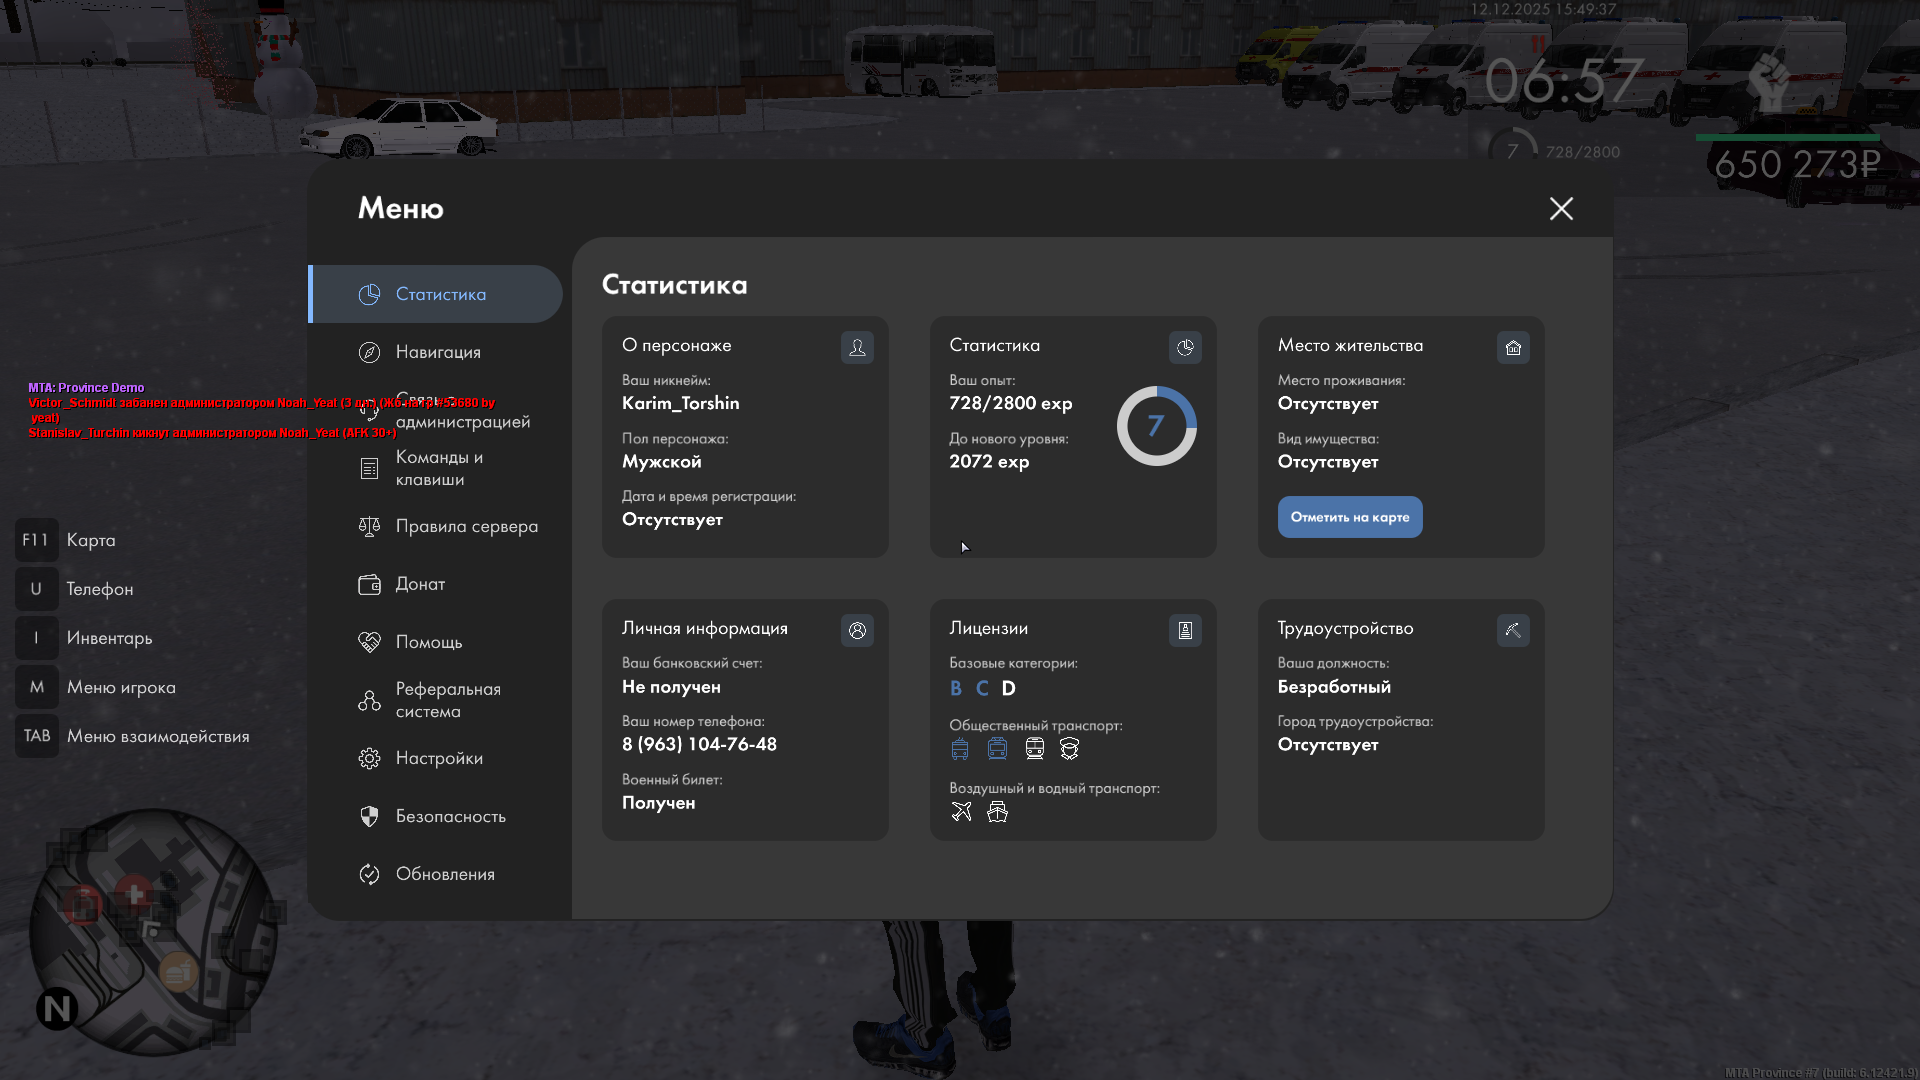Click the tools icon in Трудоустройство card
Screen dimensions: 1920x1080
click(x=1513, y=630)
